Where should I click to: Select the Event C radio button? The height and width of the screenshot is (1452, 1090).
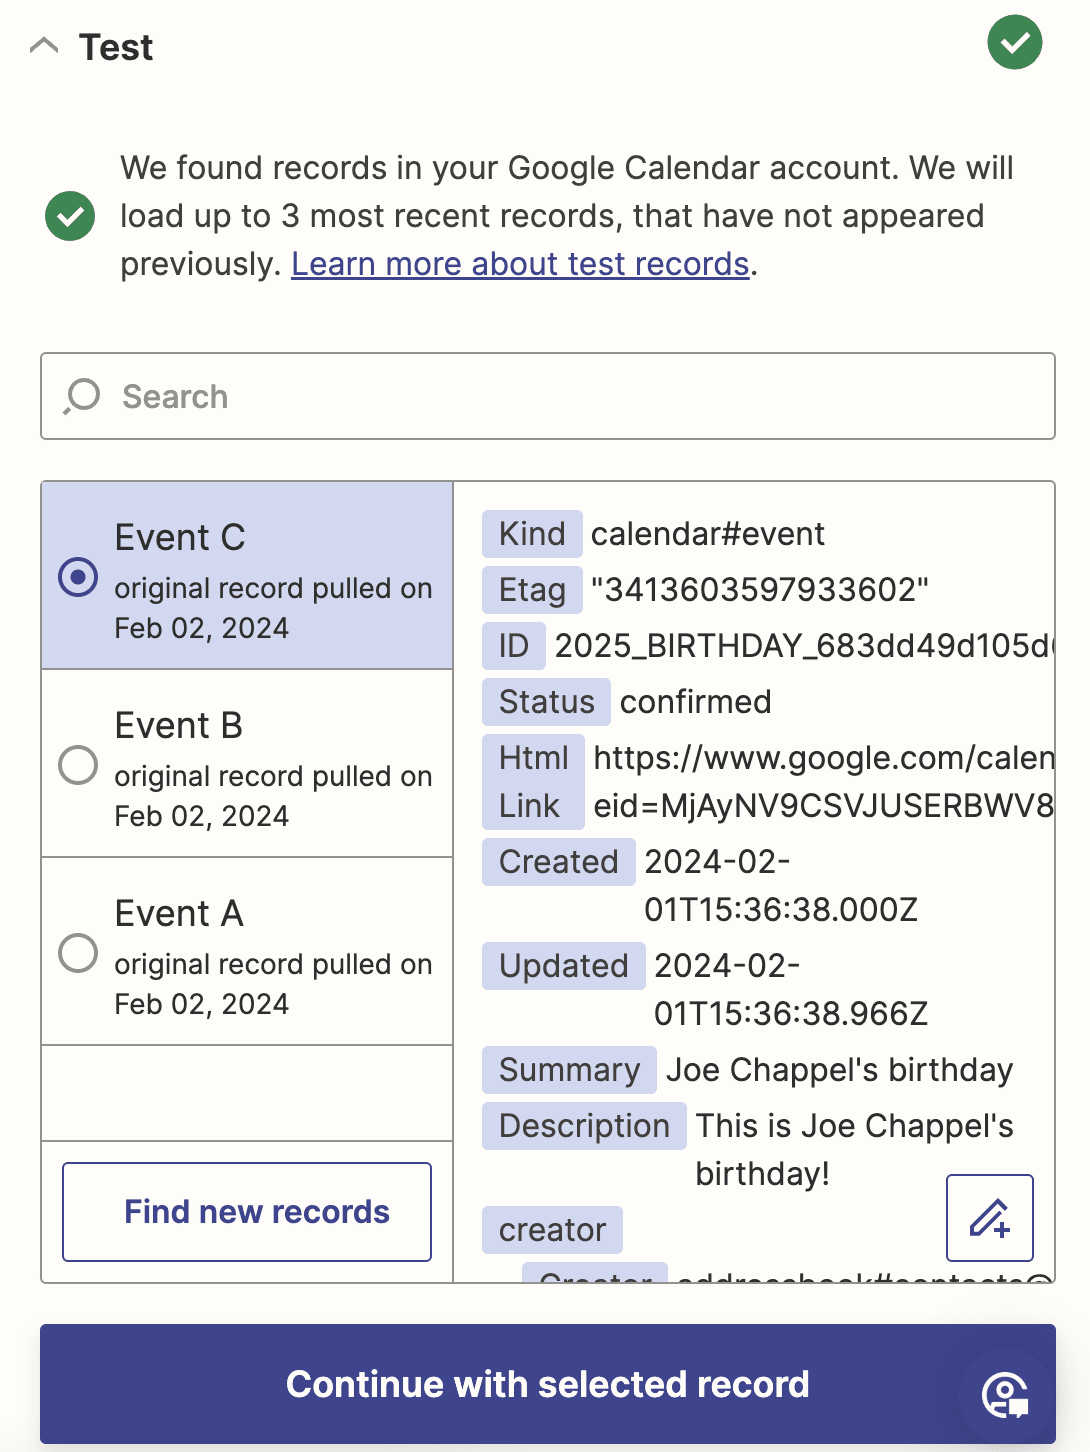click(x=78, y=577)
